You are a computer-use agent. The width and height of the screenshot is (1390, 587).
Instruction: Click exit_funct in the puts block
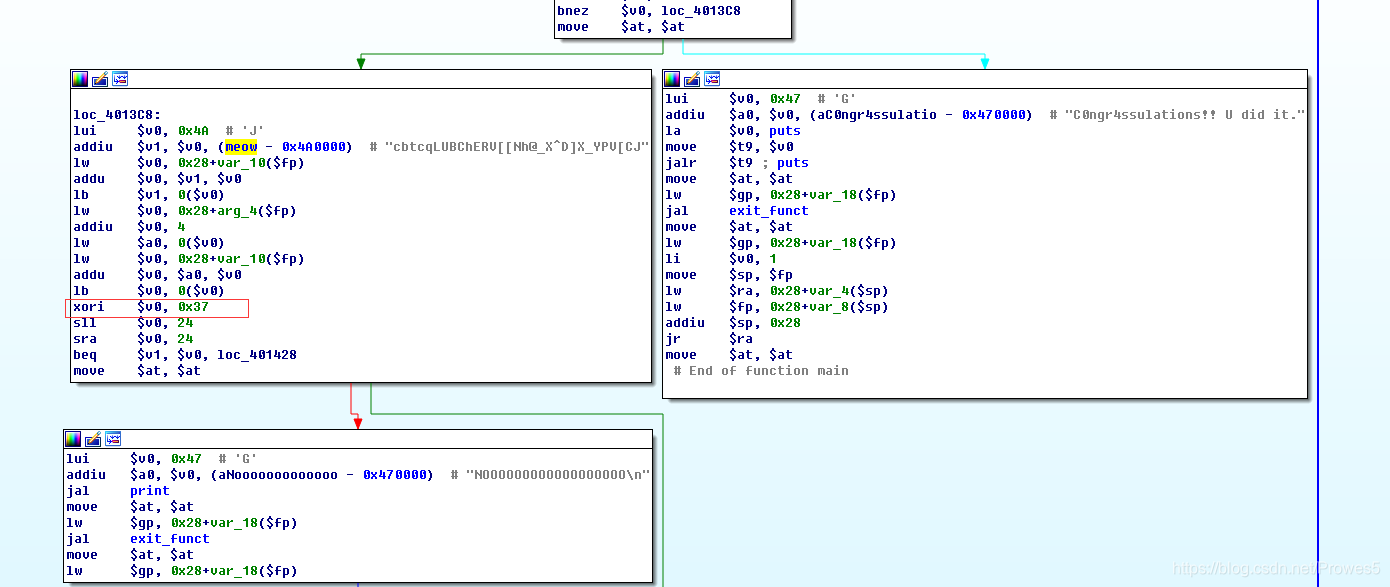tap(769, 211)
